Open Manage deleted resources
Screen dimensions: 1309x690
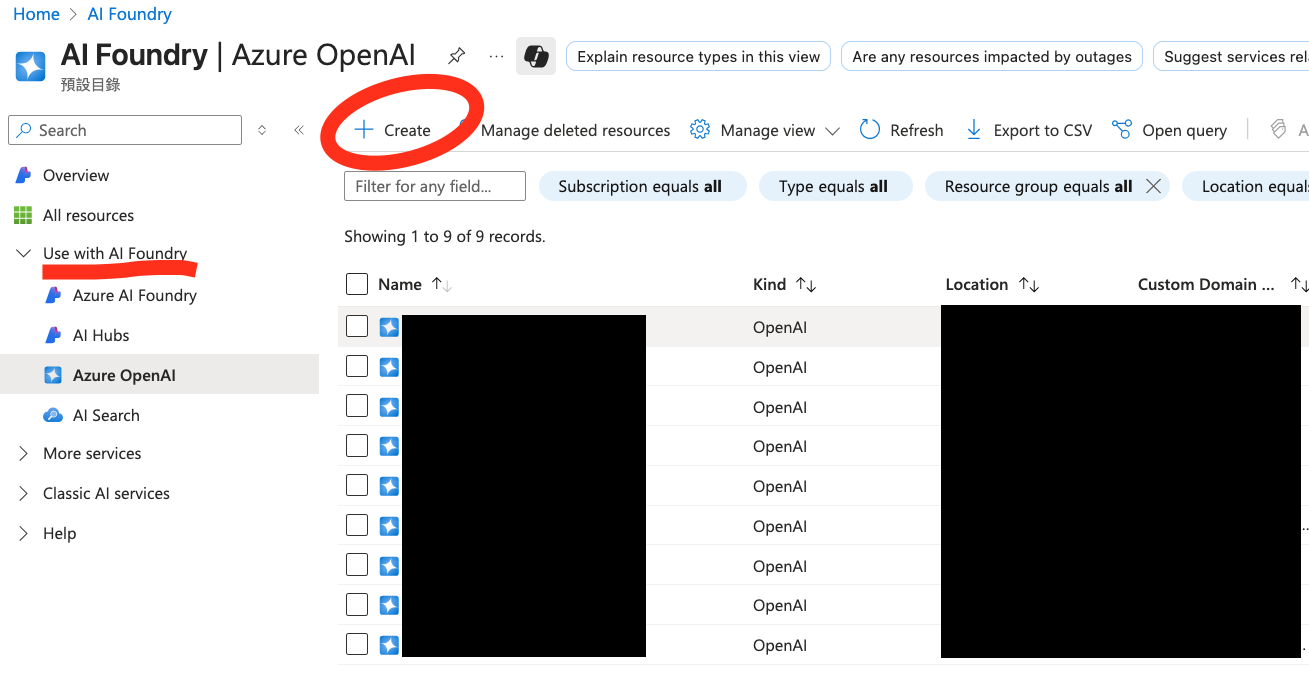575,130
